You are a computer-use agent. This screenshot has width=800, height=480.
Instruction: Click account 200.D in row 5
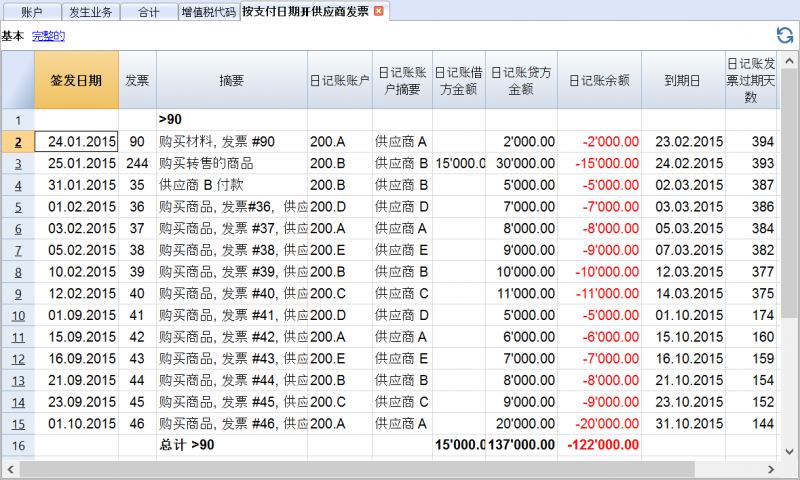point(340,207)
